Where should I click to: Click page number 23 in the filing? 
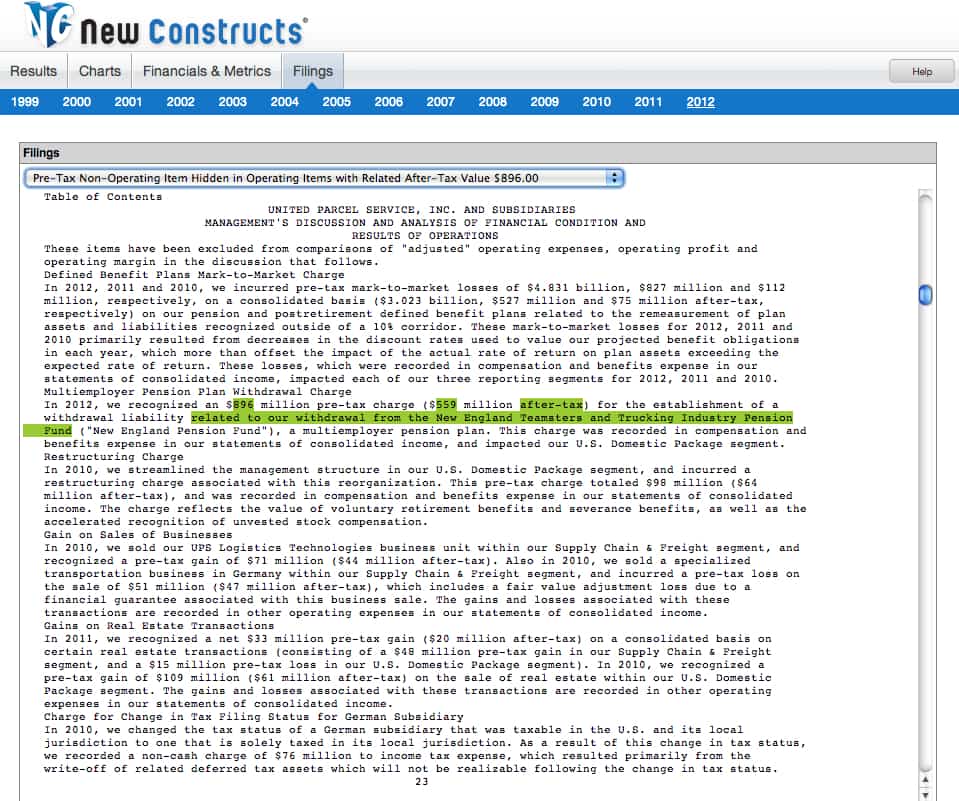421,781
